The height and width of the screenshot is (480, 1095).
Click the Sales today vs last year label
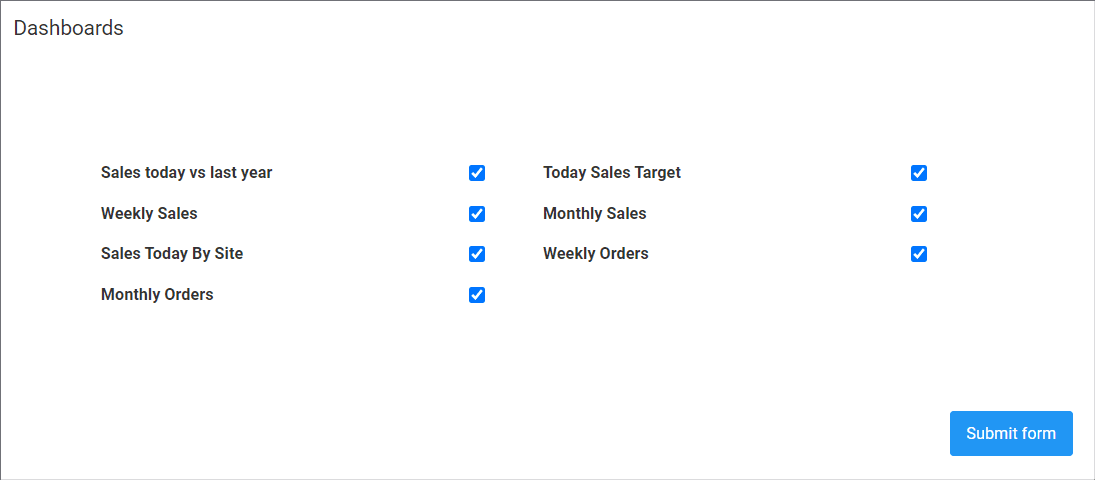(x=186, y=173)
